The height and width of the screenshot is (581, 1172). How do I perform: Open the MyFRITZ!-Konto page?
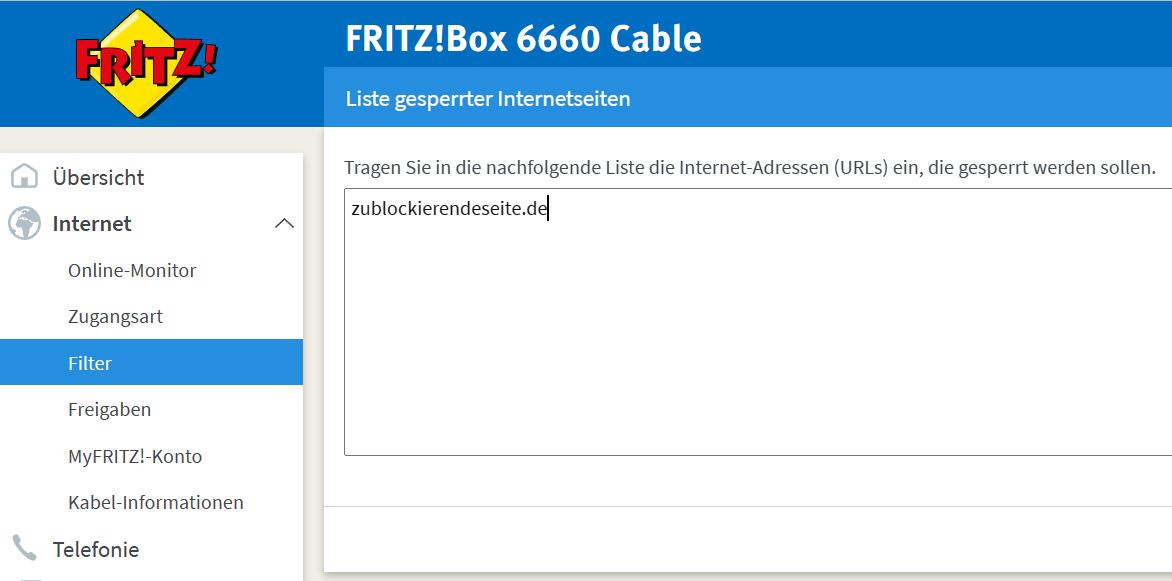coord(135,456)
